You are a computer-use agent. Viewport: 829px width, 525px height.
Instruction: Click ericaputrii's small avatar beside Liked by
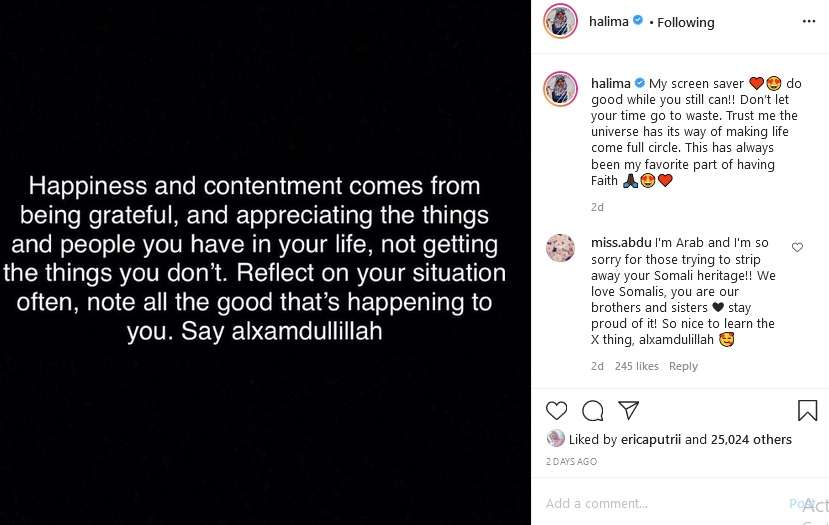pos(555,438)
